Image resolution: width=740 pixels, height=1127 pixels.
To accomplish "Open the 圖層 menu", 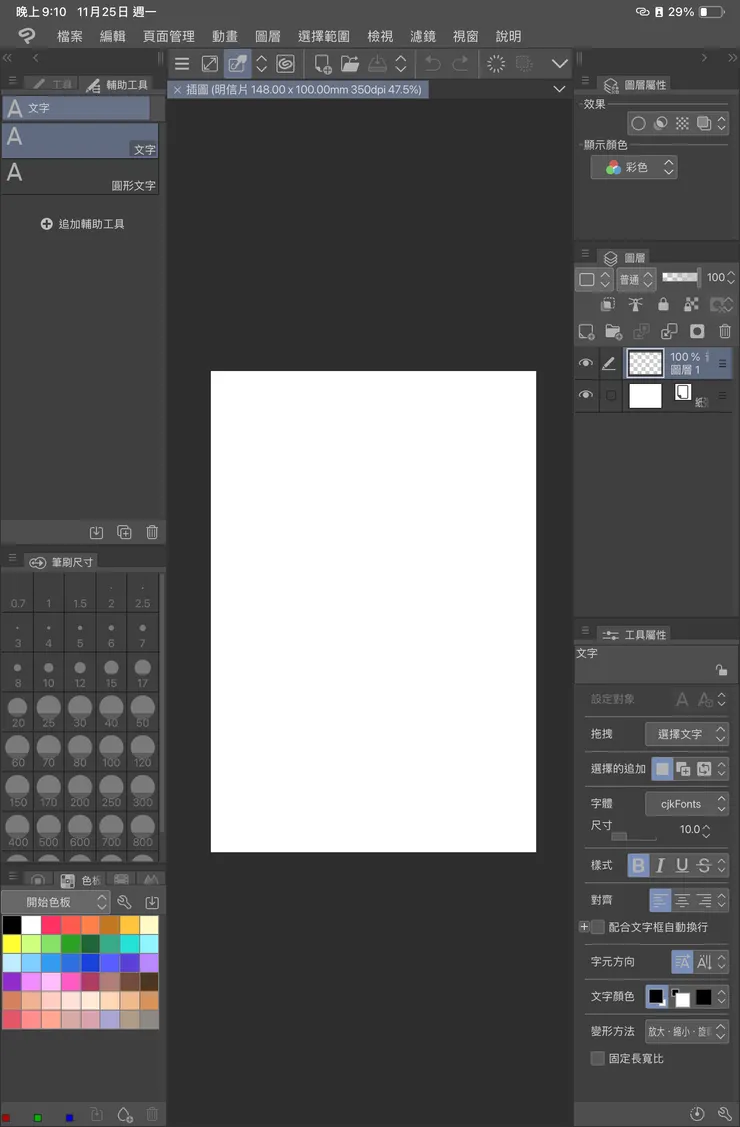I will 268,36.
